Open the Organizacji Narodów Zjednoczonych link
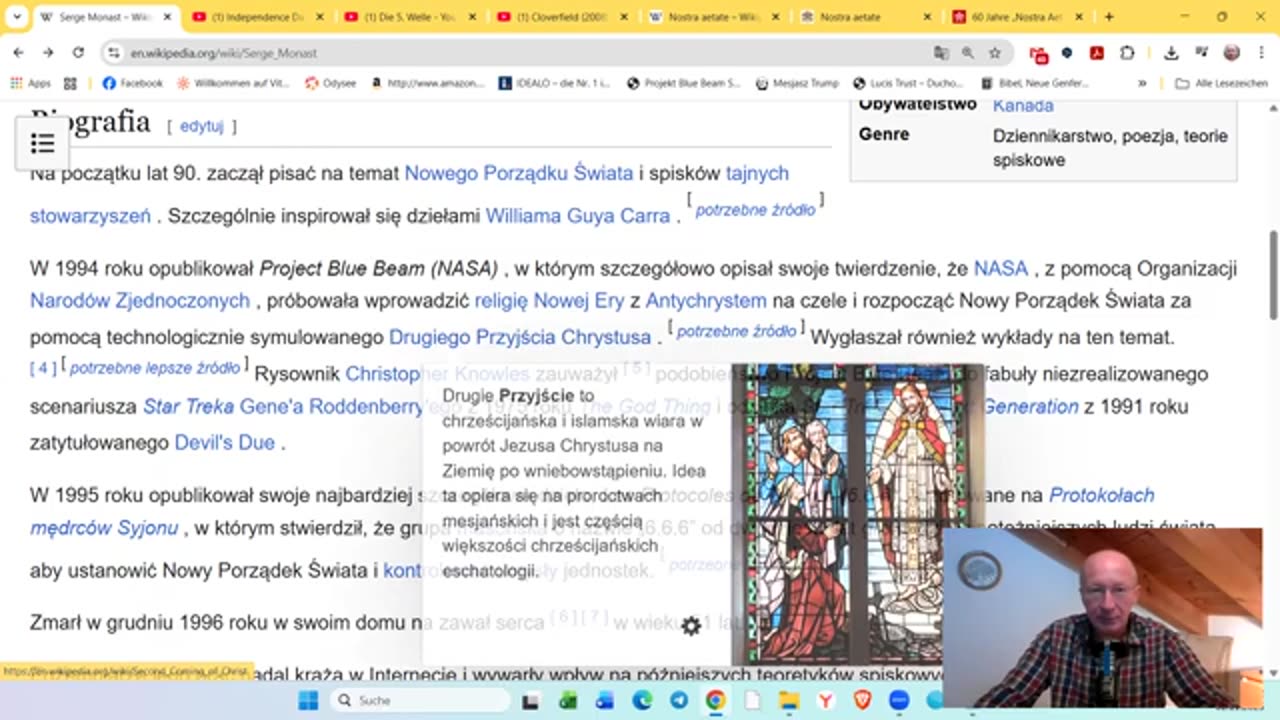The height and width of the screenshot is (720, 1280). (139, 300)
